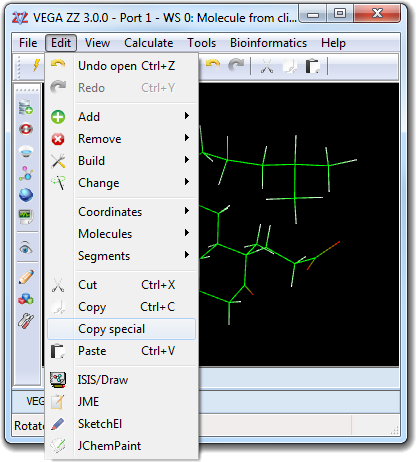The height and width of the screenshot is (462, 416).
Task: Open the Calculate menu
Action: point(149,43)
